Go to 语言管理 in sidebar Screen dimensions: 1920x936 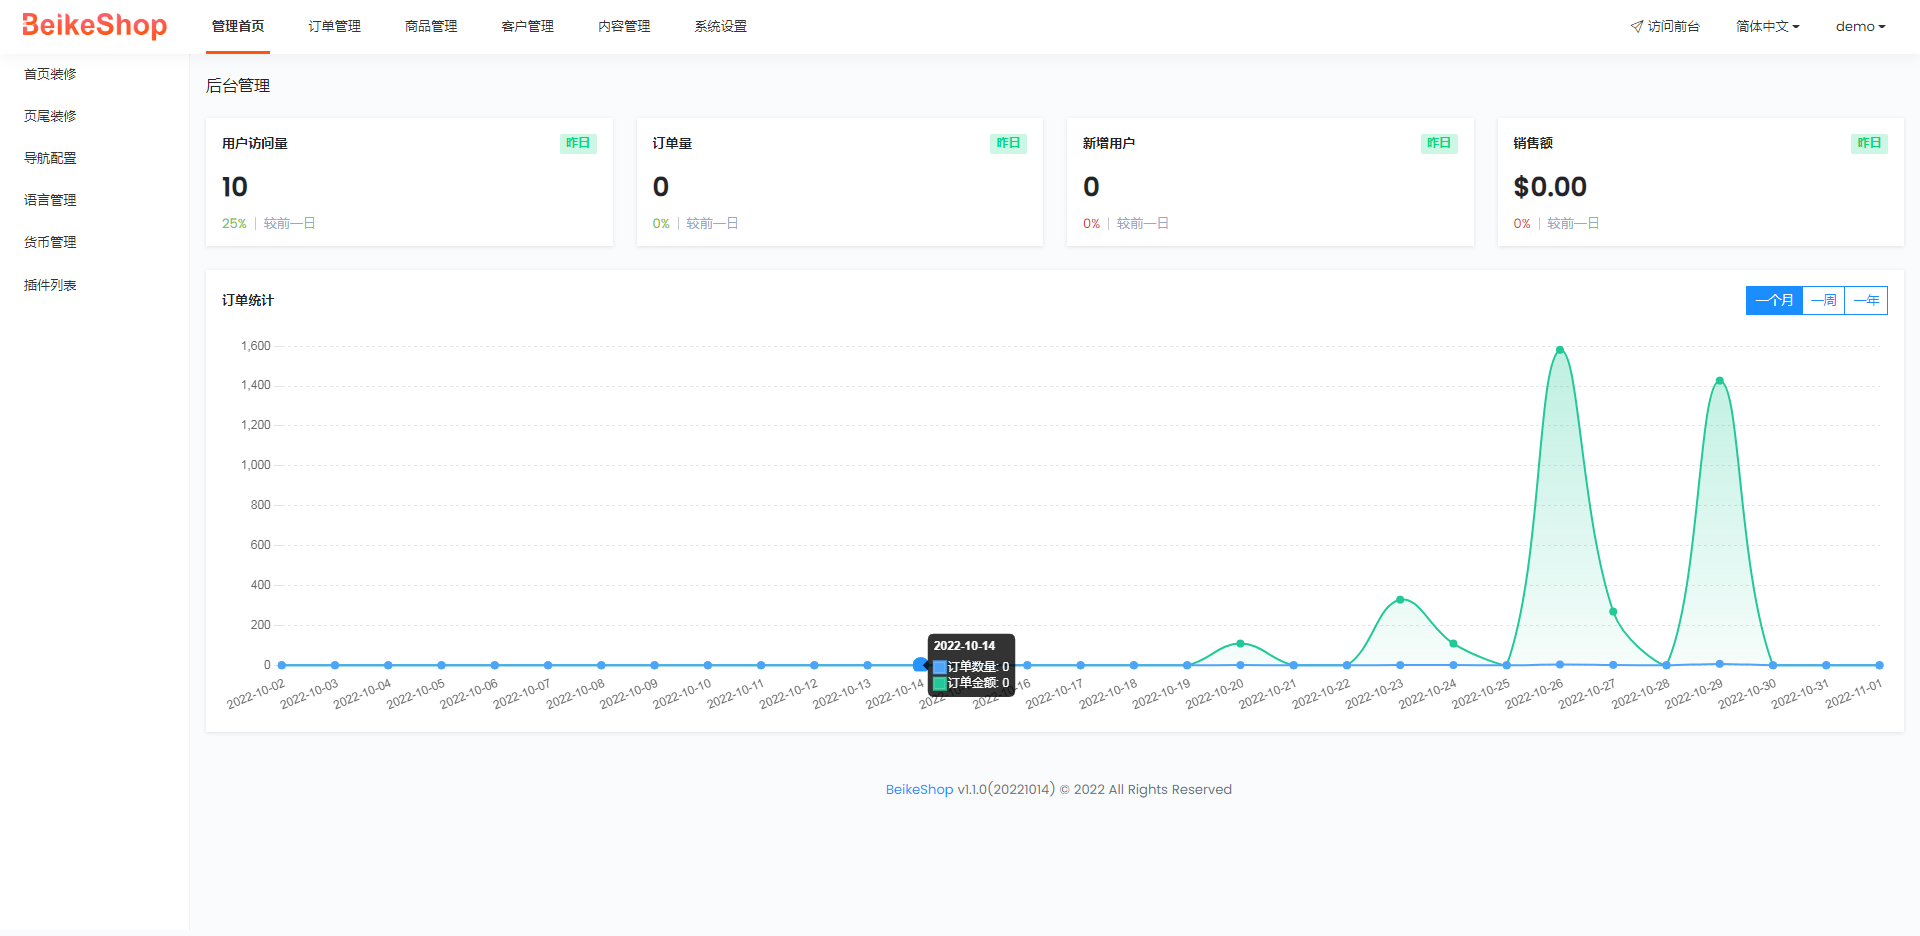tap(50, 200)
